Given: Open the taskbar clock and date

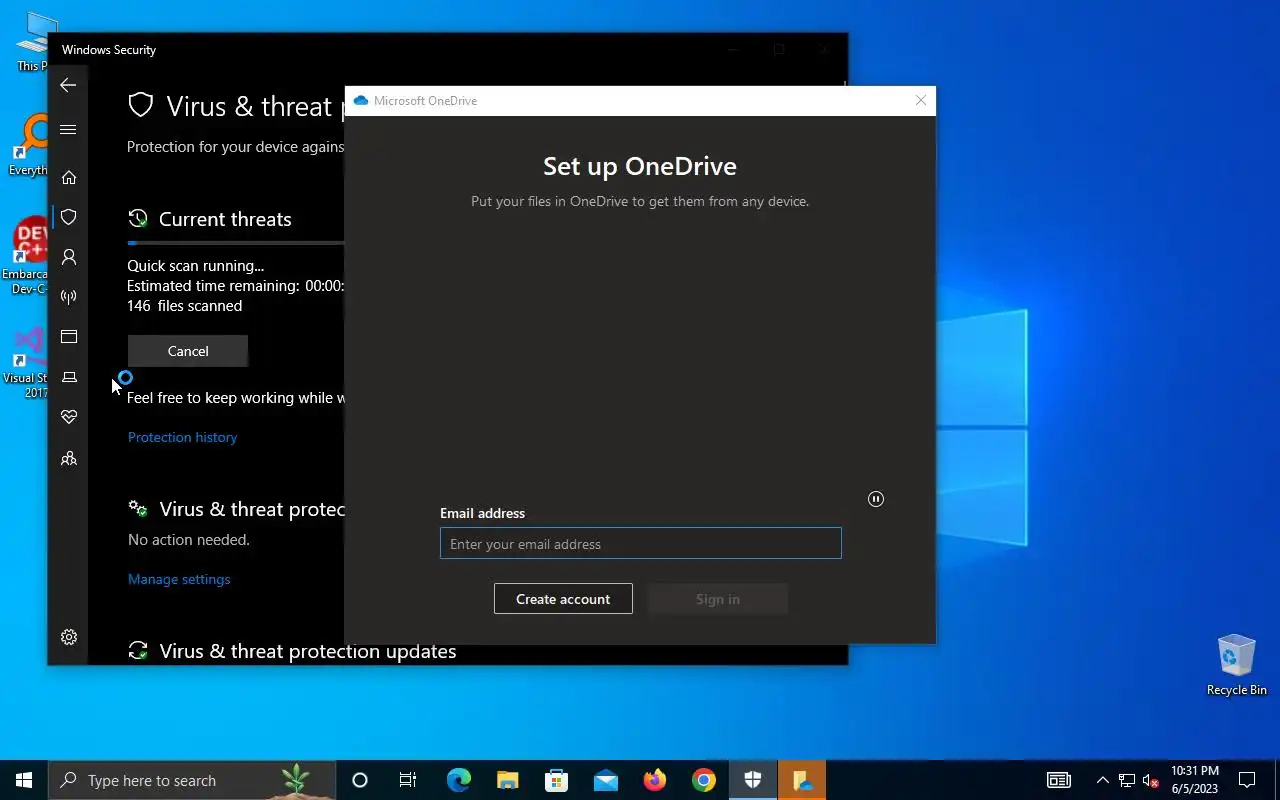Looking at the screenshot, I should (x=1195, y=780).
